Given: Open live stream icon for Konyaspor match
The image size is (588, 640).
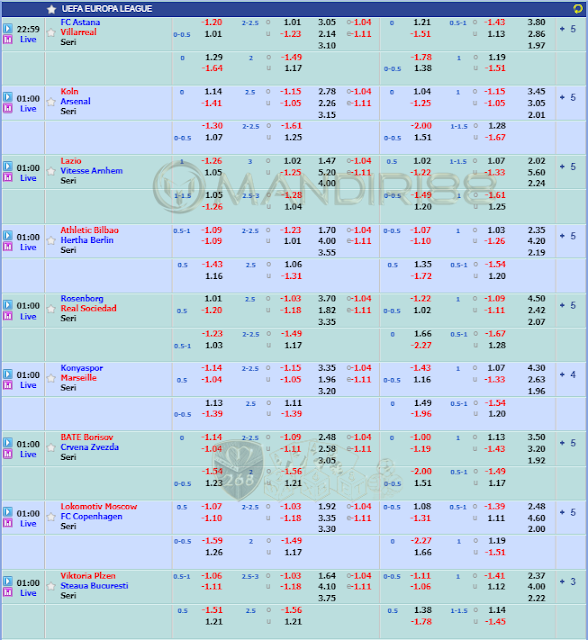Looking at the screenshot, I should (8, 374).
